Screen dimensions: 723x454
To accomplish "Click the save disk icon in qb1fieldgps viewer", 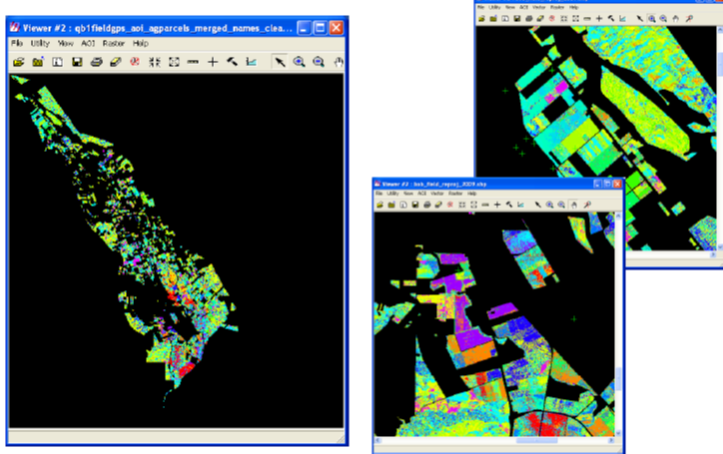I will 77,62.
